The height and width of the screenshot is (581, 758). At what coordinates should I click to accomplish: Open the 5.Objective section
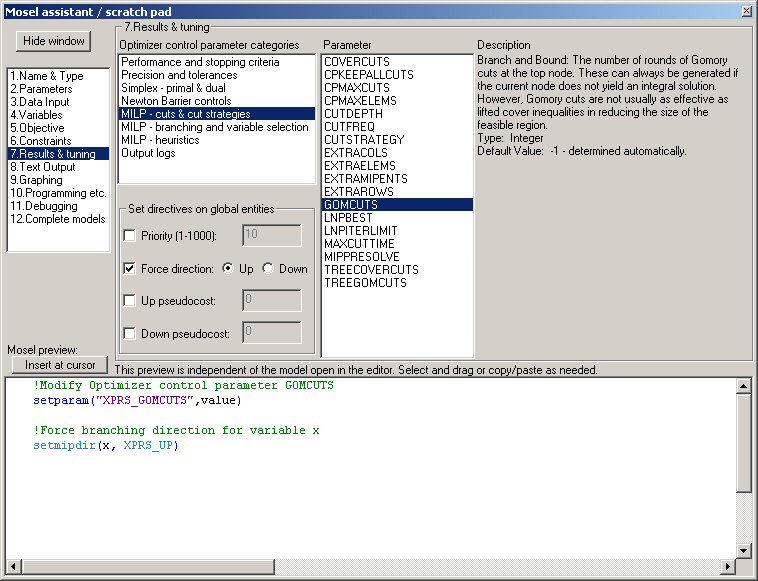pyautogui.click(x=37, y=128)
